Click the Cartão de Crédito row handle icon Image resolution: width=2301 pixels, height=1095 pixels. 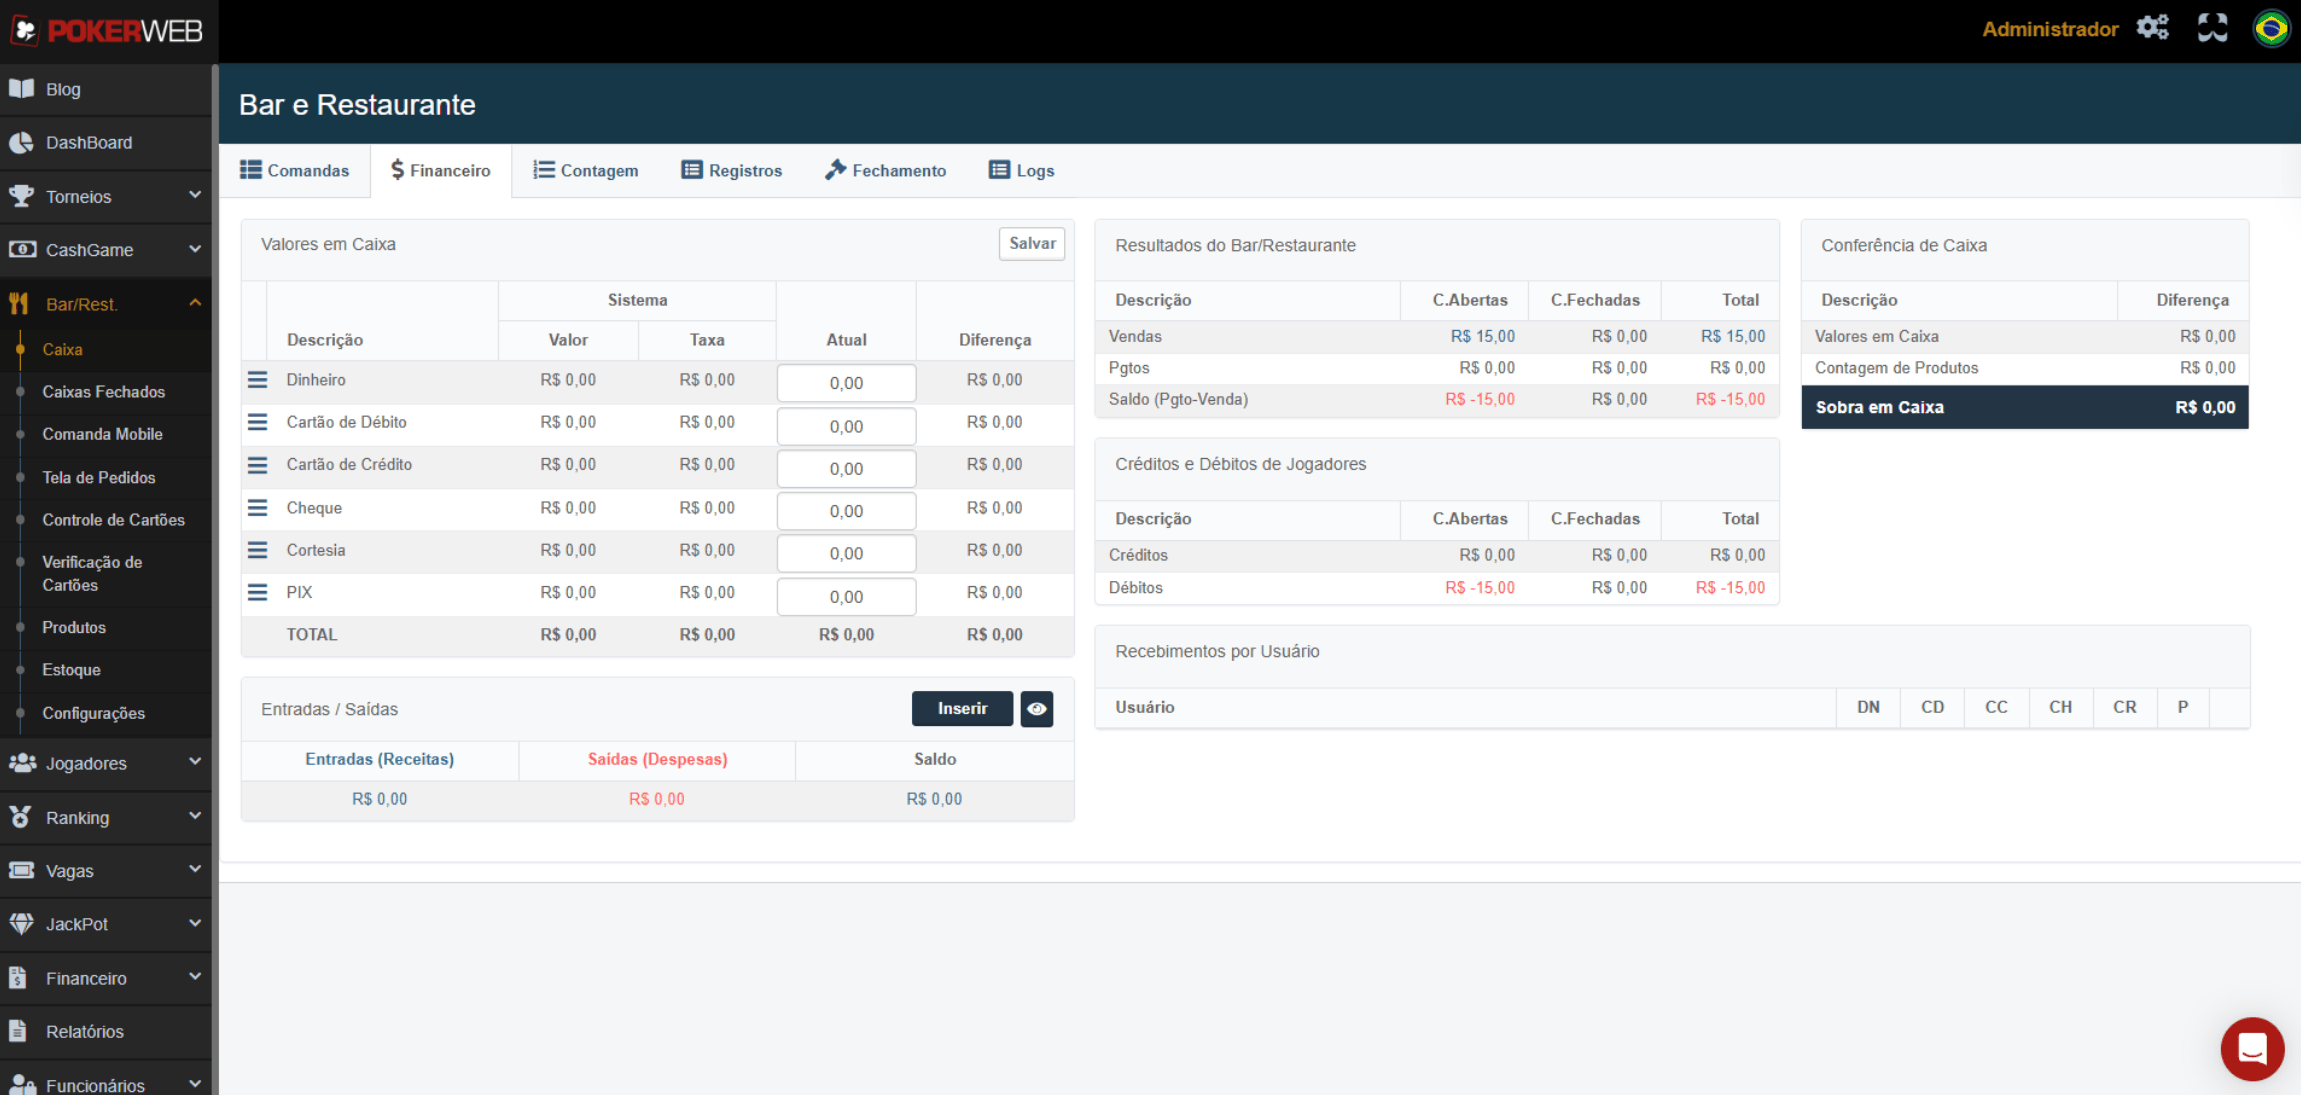(257, 465)
